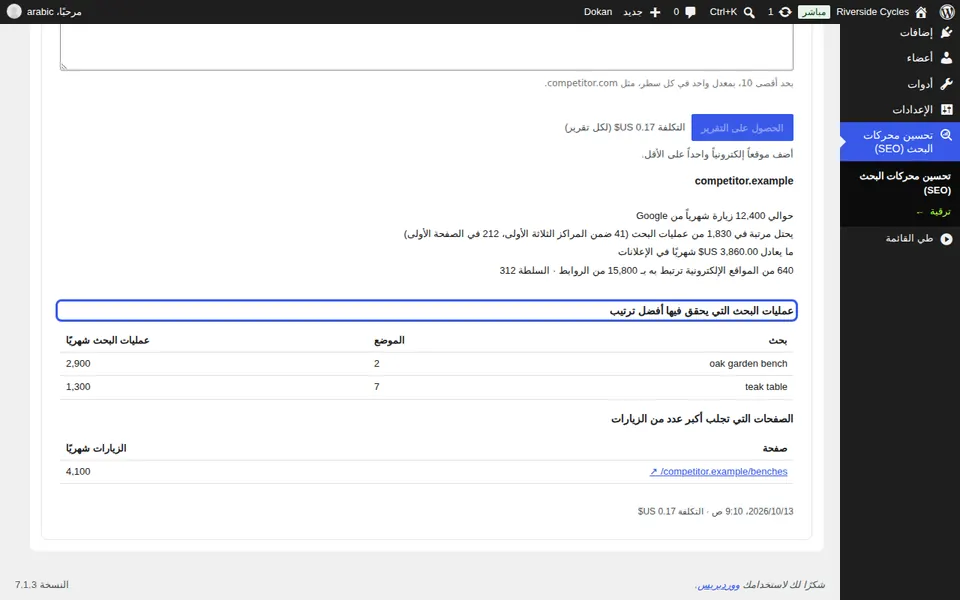Open the Riverside Cycles home icon
The image size is (960, 600).
click(921, 12)
